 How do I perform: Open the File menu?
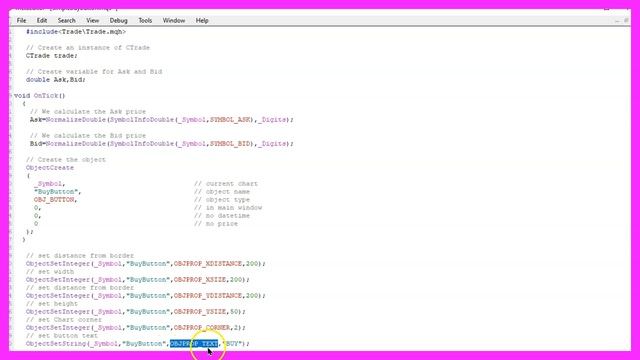pos(21,20)
